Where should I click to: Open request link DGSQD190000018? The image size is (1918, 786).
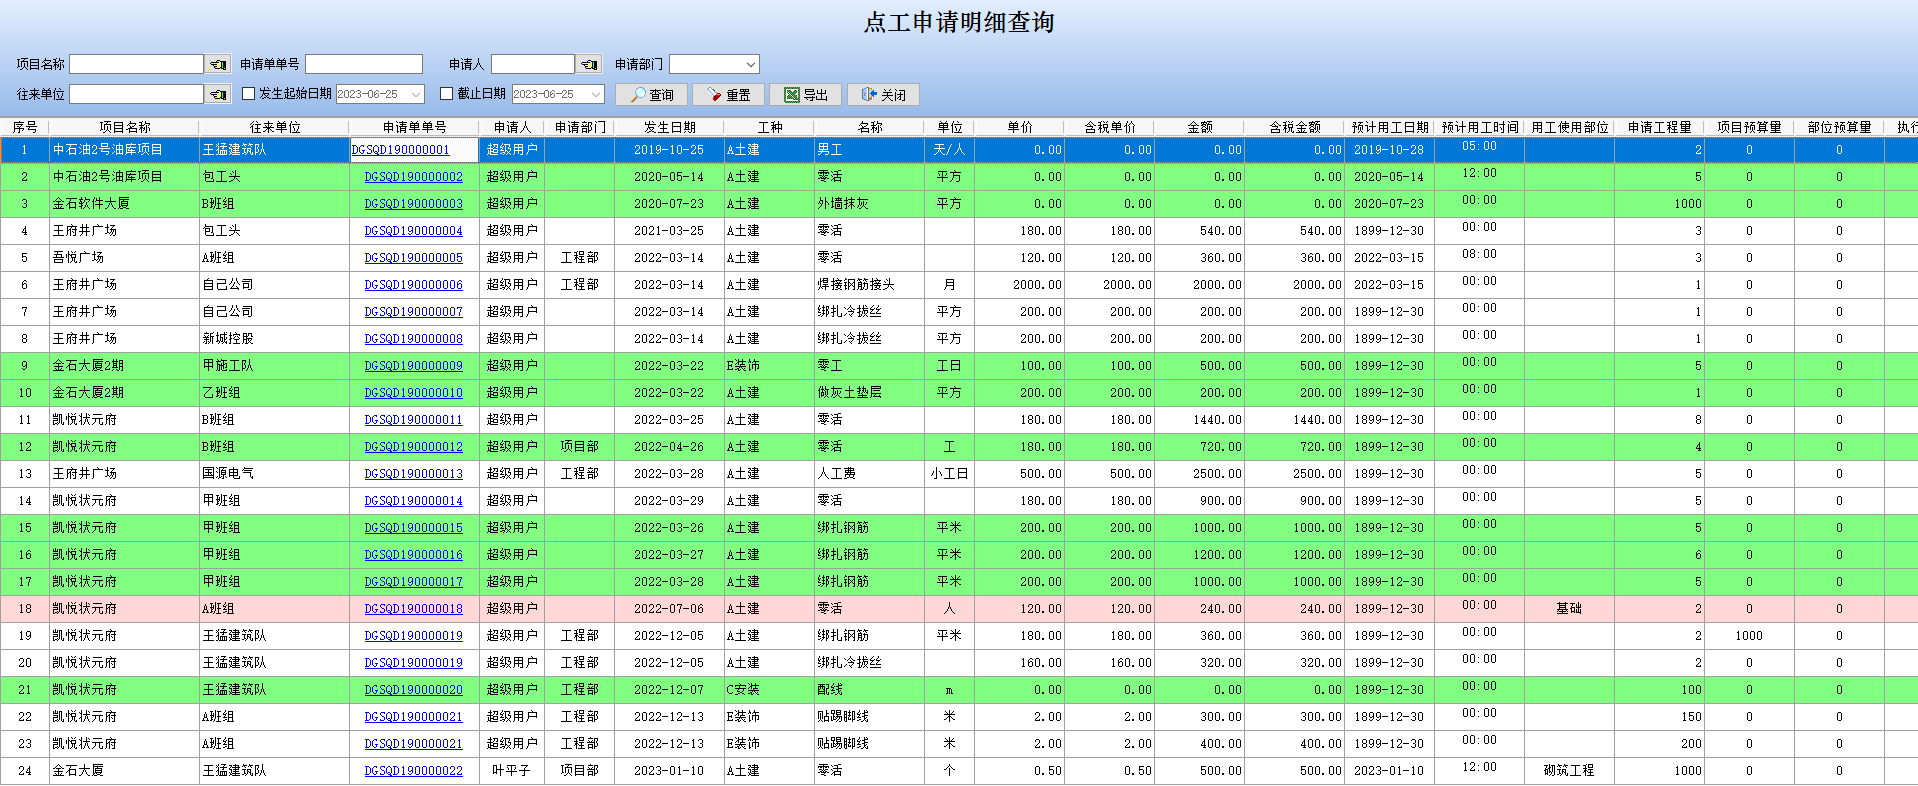point(413,609)
